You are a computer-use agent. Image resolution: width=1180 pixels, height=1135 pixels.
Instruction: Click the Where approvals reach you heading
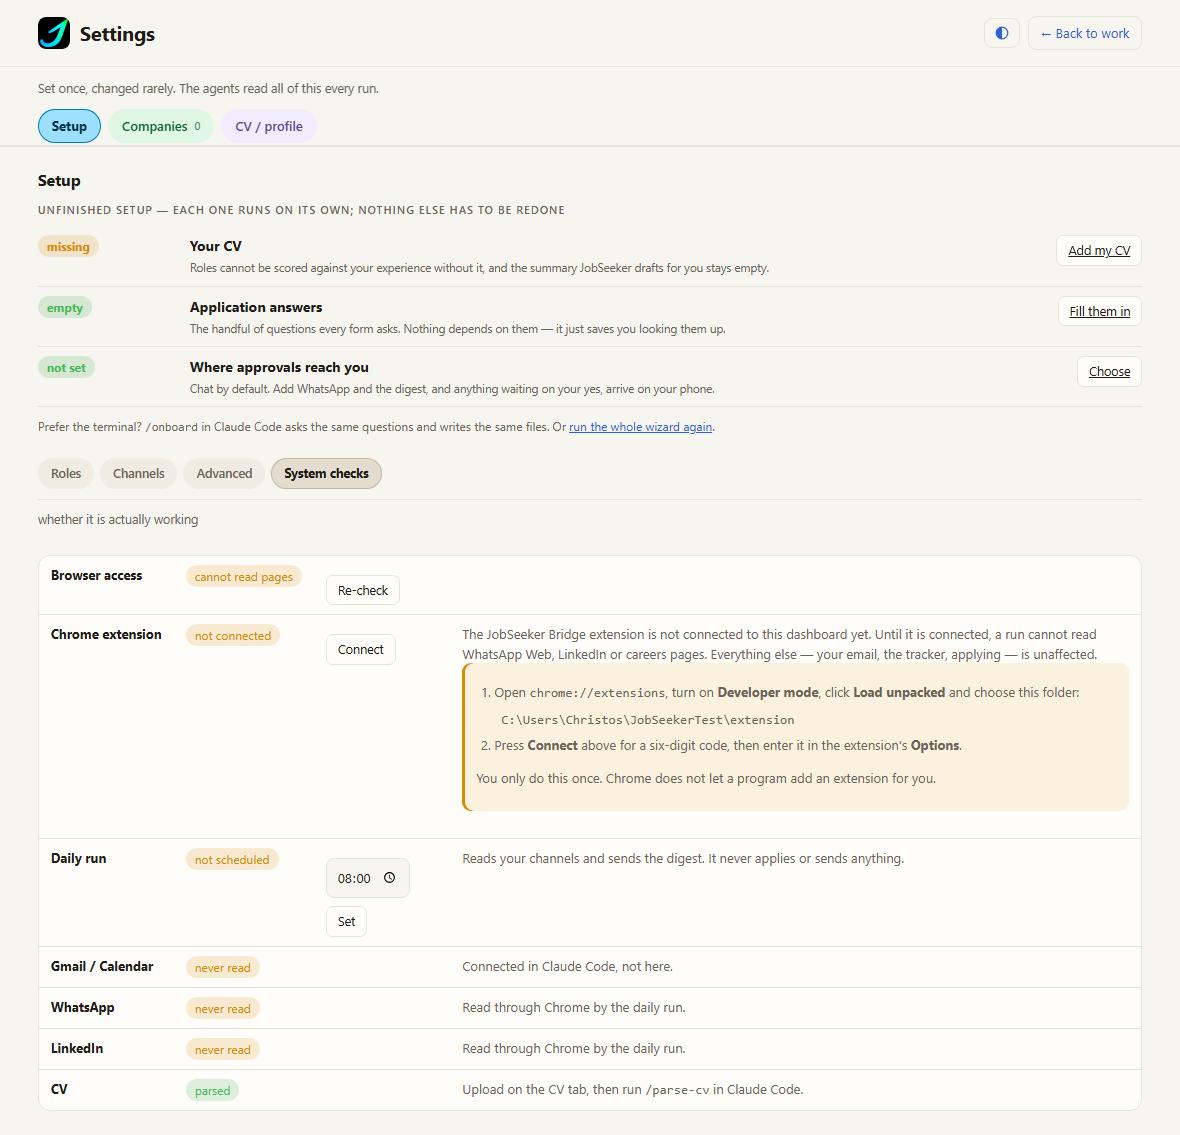[279, 367]
